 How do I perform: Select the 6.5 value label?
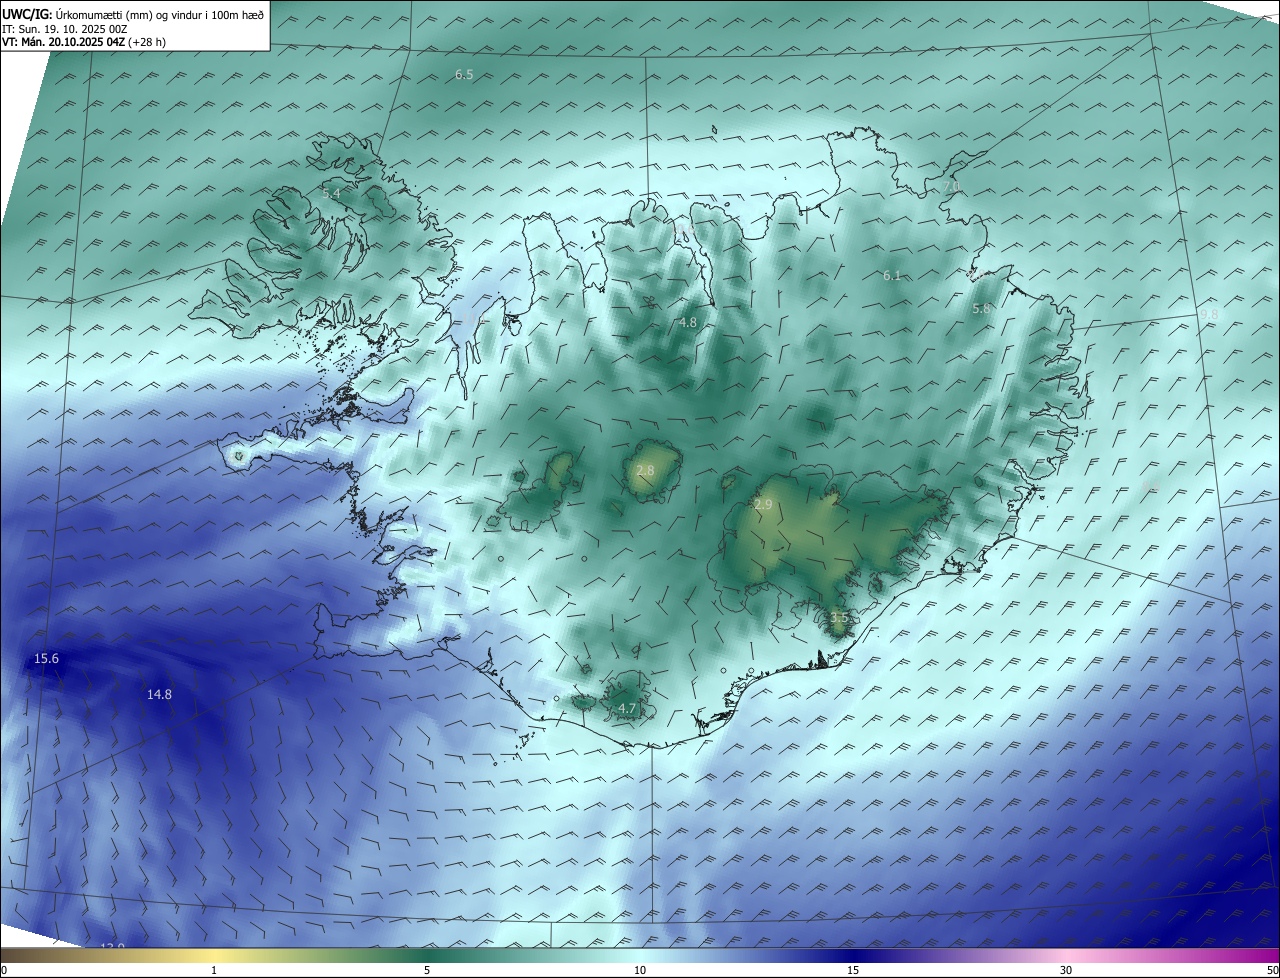464,75
